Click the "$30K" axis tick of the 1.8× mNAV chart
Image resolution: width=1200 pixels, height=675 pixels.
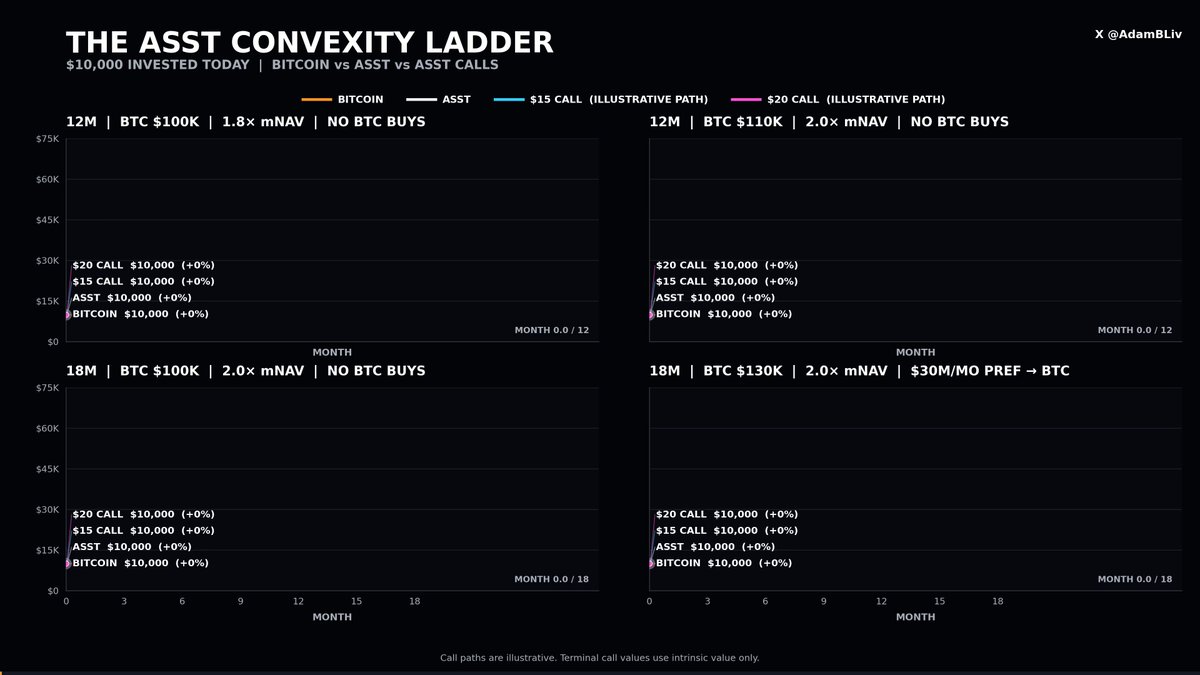coord(47,261)
